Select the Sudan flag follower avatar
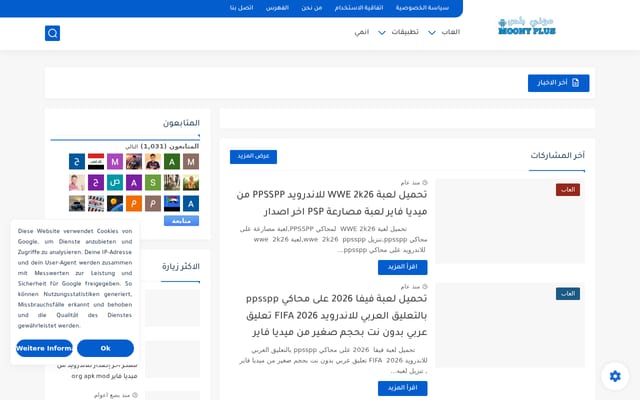This screenshot has height=400, width=640. [172, 204]
